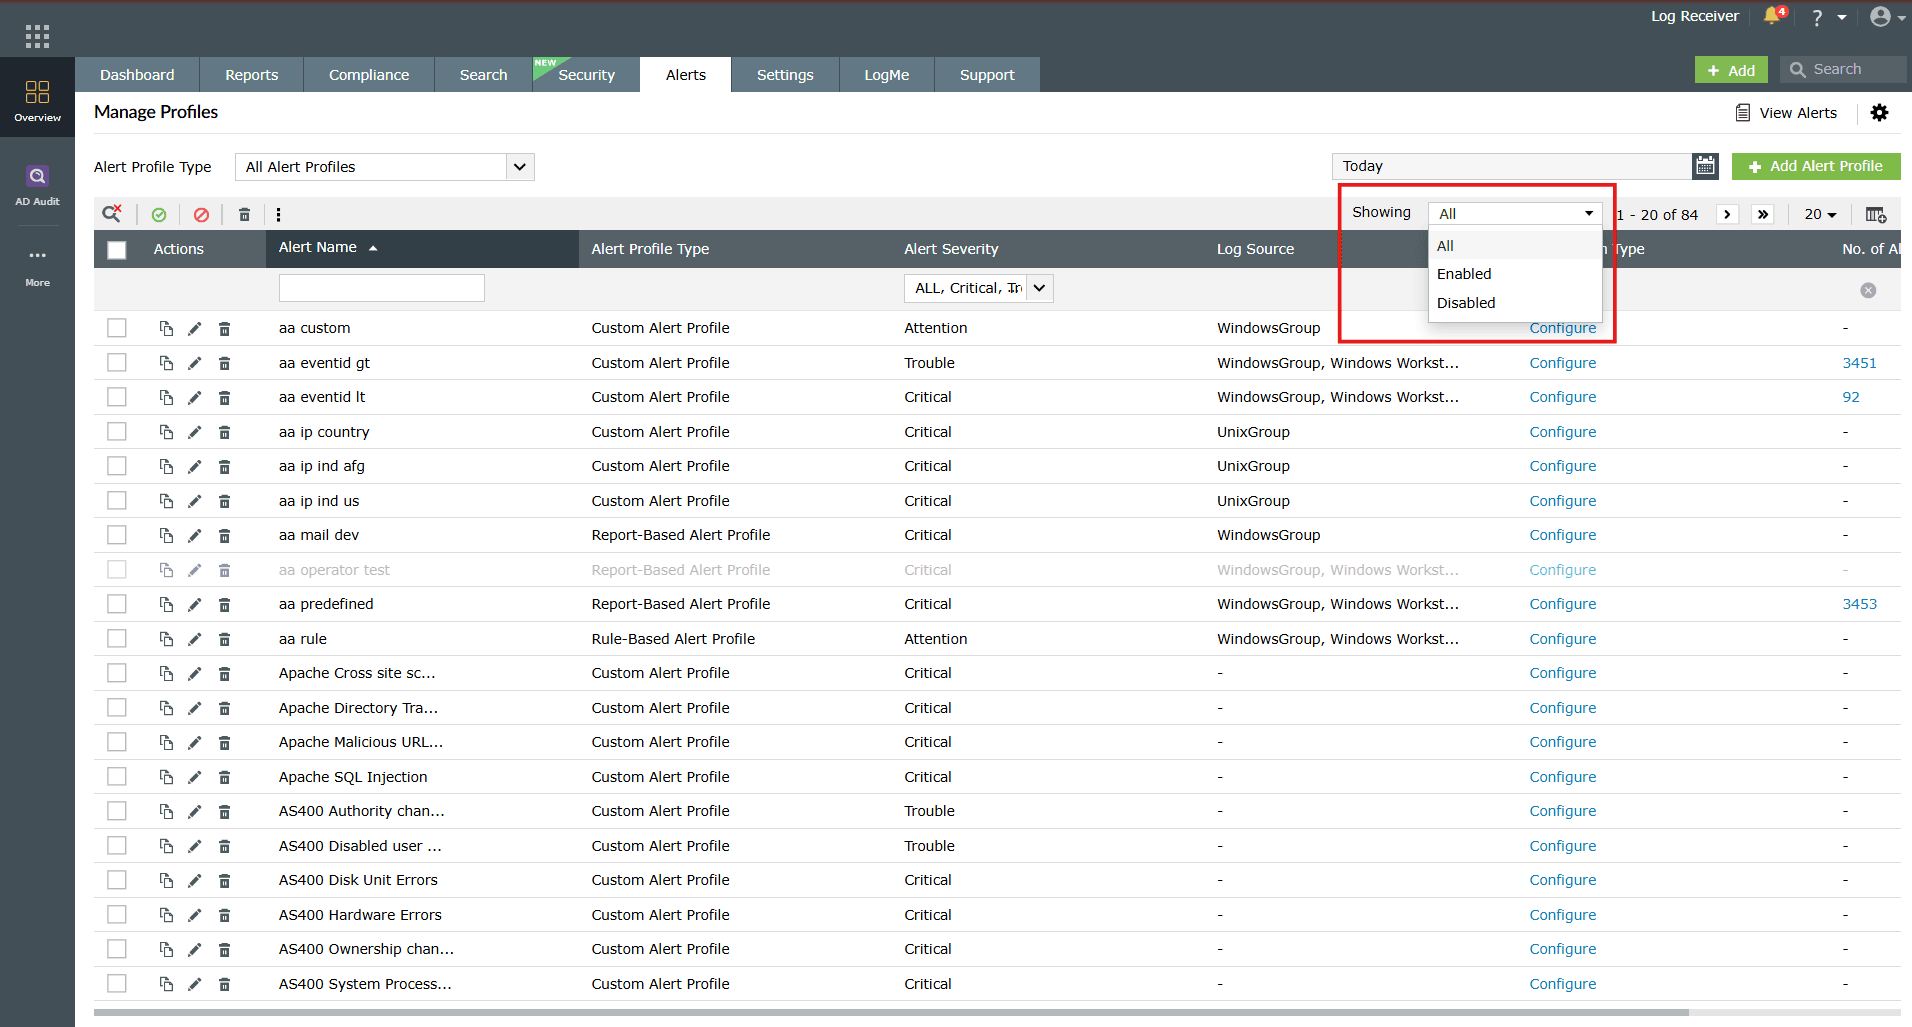Toggle the select-all checkbox in the table header

(x=116, y=249)
